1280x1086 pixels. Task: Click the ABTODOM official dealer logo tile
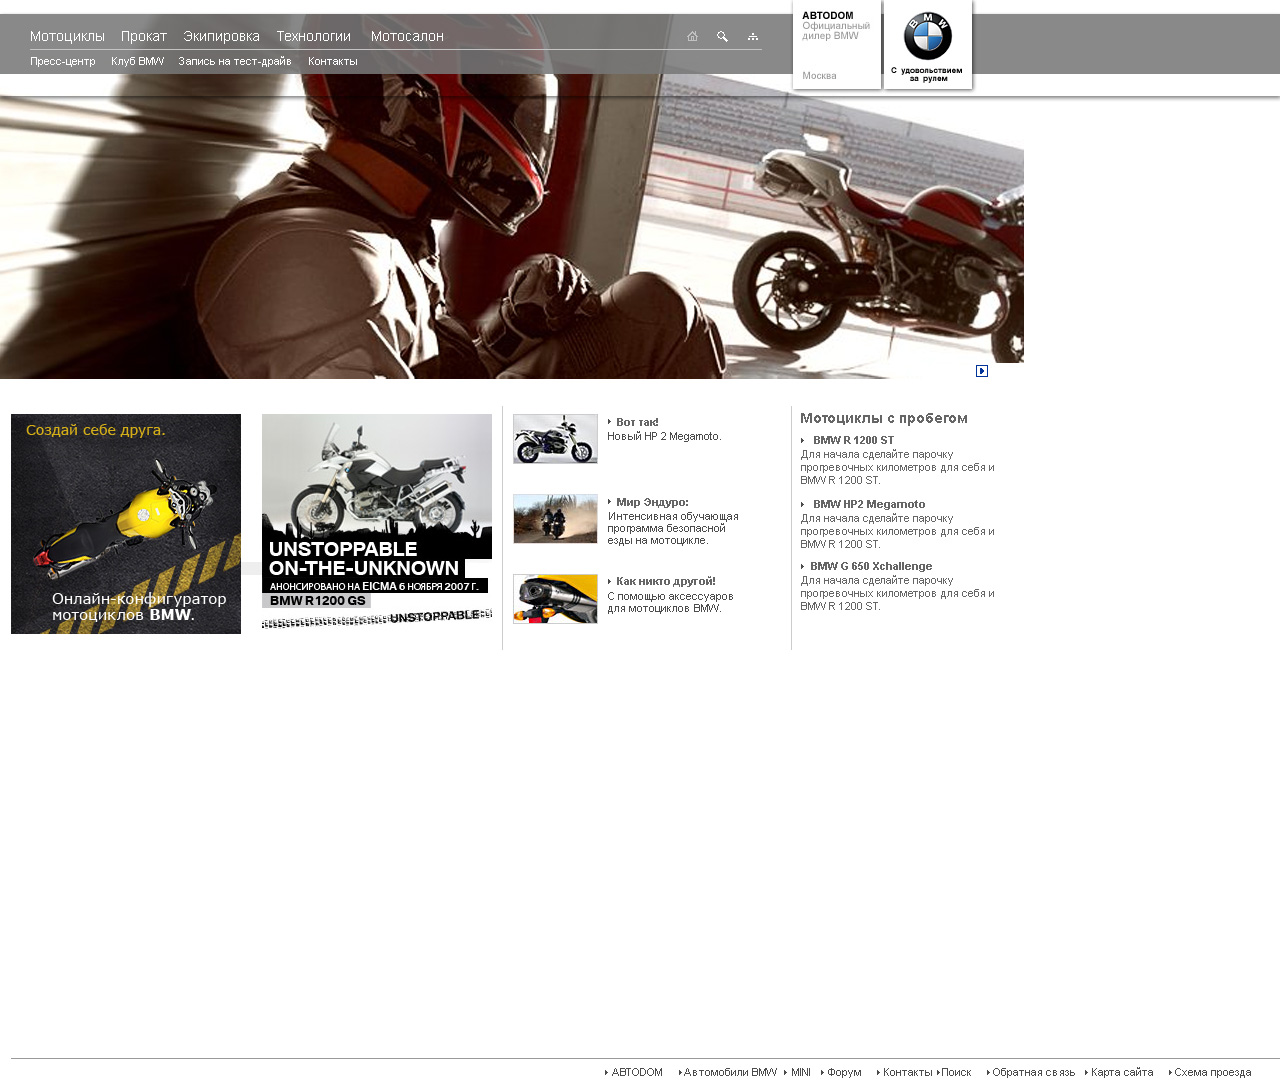pyautogui.click(x=836, y=45)
